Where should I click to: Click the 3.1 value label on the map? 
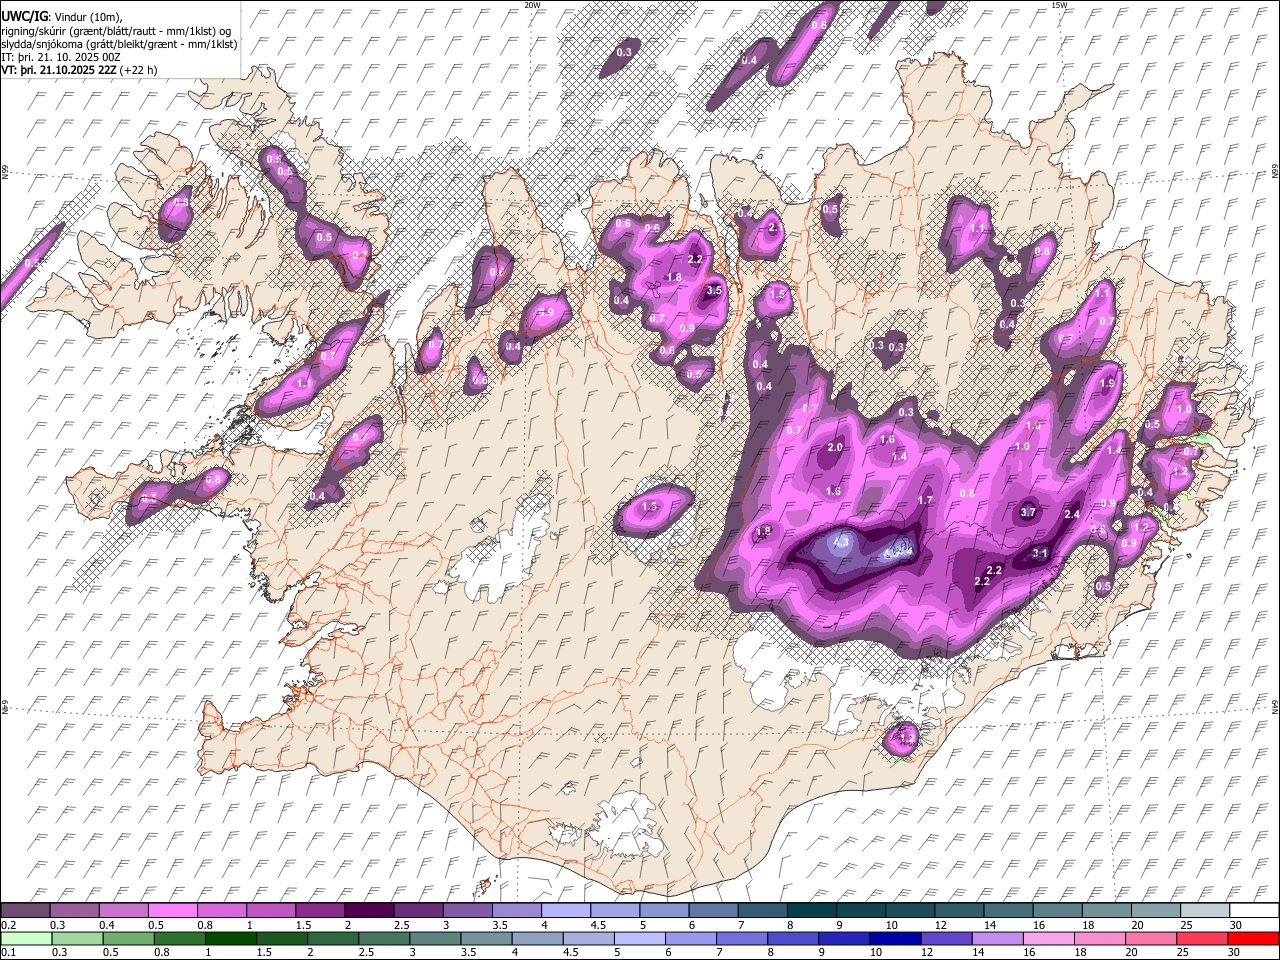click(1039, 553)
